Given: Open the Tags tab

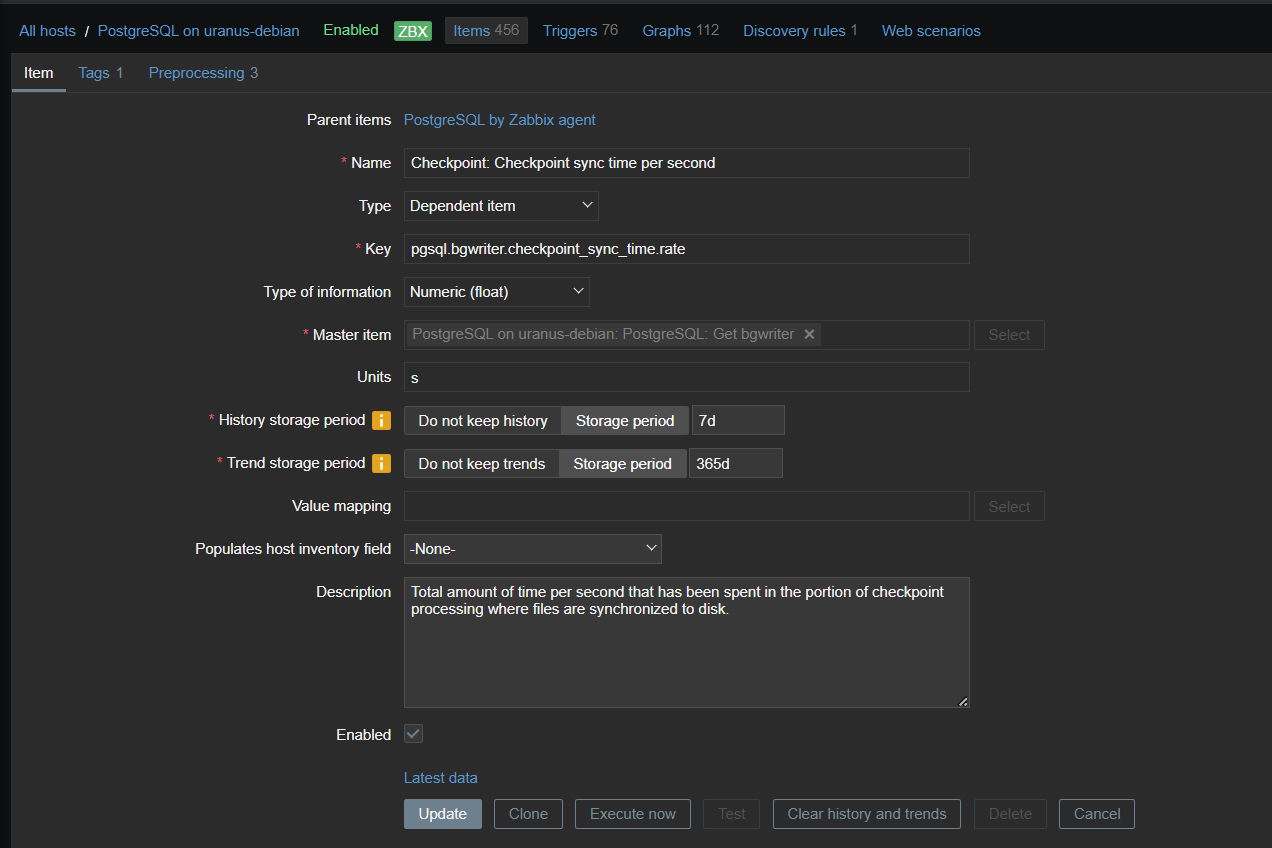Looking at the screenshot, I should (x=100, y=73).
